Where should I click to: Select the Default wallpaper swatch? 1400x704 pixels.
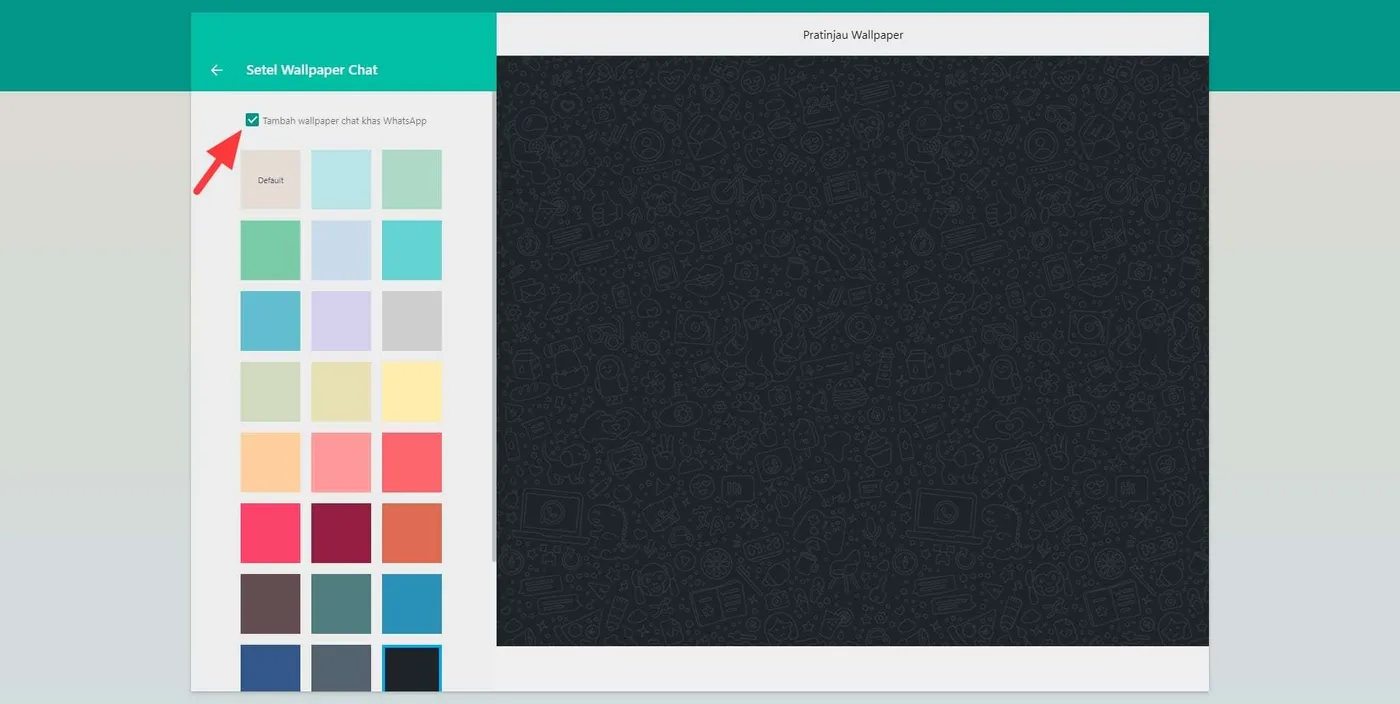click(270, 180)
